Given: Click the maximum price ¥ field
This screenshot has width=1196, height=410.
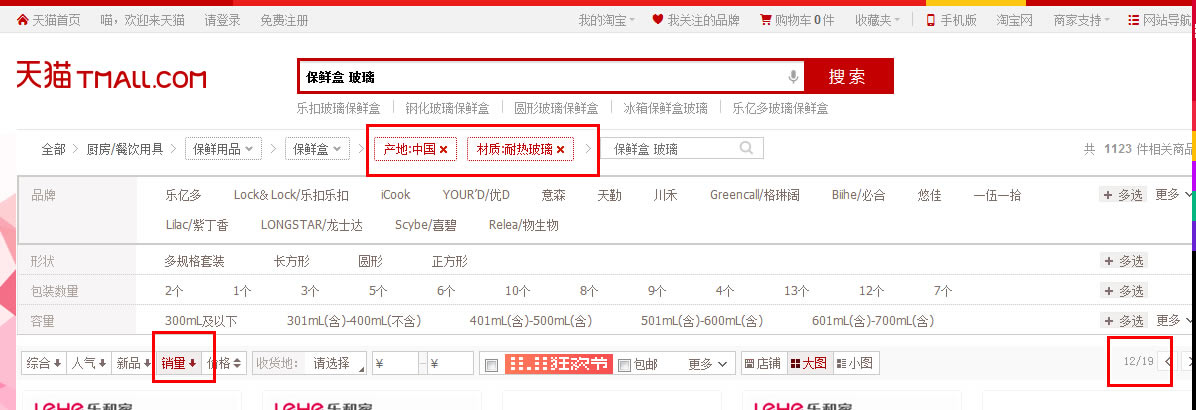Looking at the screenshot, I should coord(450,364).
